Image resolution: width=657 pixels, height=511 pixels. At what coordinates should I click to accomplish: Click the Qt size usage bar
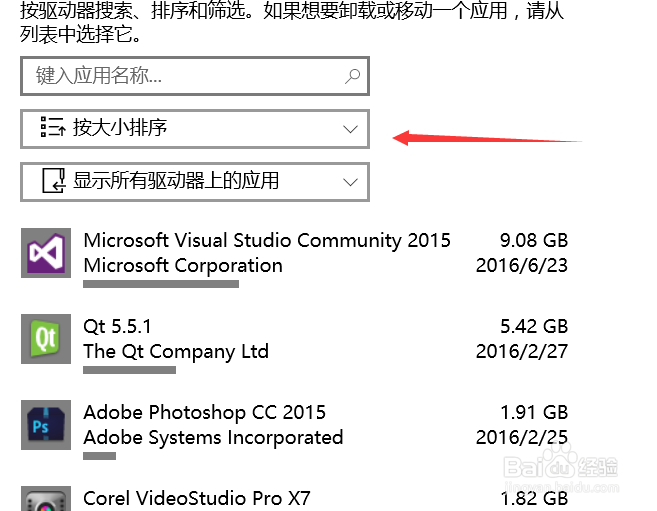tap(129, 370)
